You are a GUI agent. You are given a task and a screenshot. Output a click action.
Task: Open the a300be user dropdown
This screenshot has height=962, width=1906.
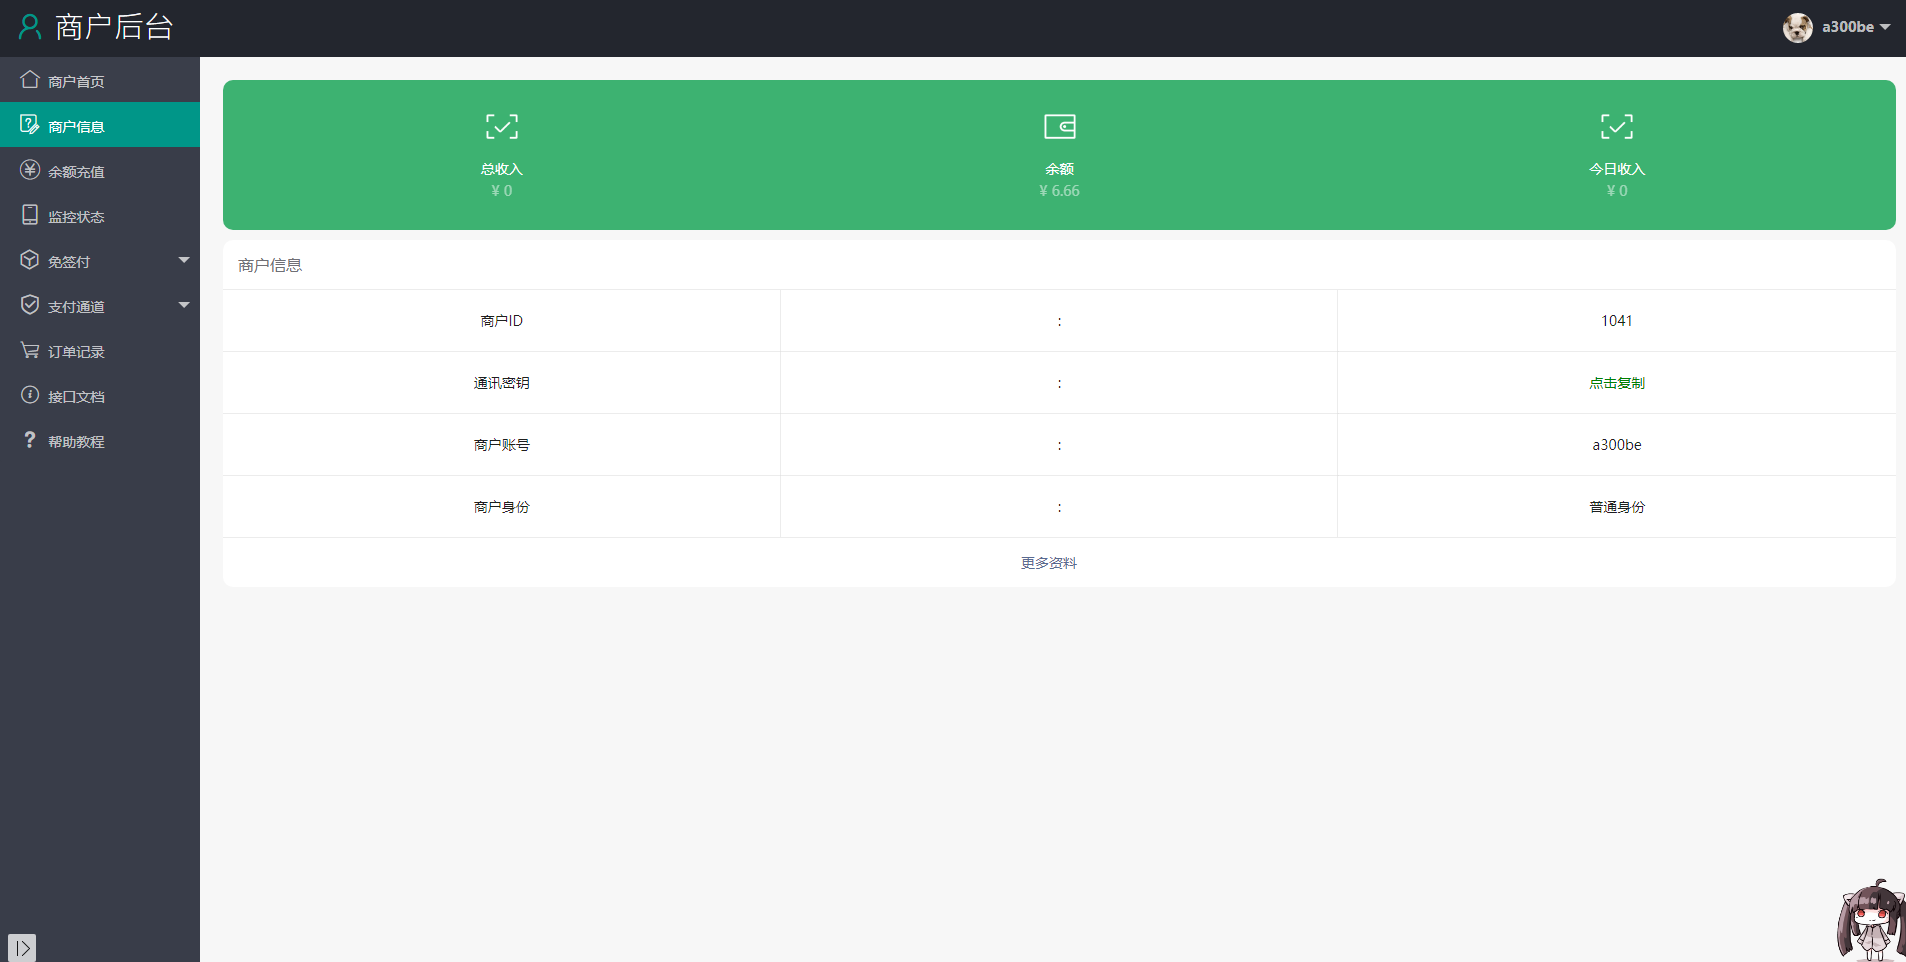coord(1837,27)
